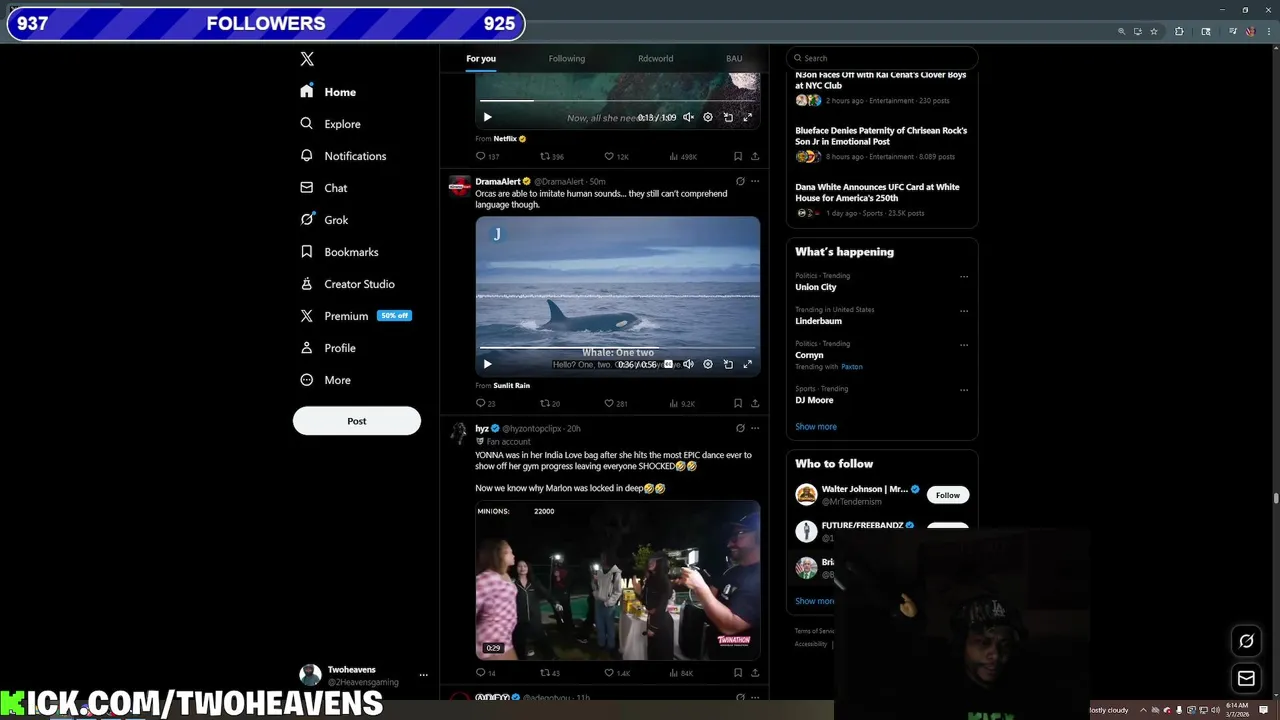Open Grok actions on DramaAlert post
Screen dimensions: 1280x720
point(740,181)
